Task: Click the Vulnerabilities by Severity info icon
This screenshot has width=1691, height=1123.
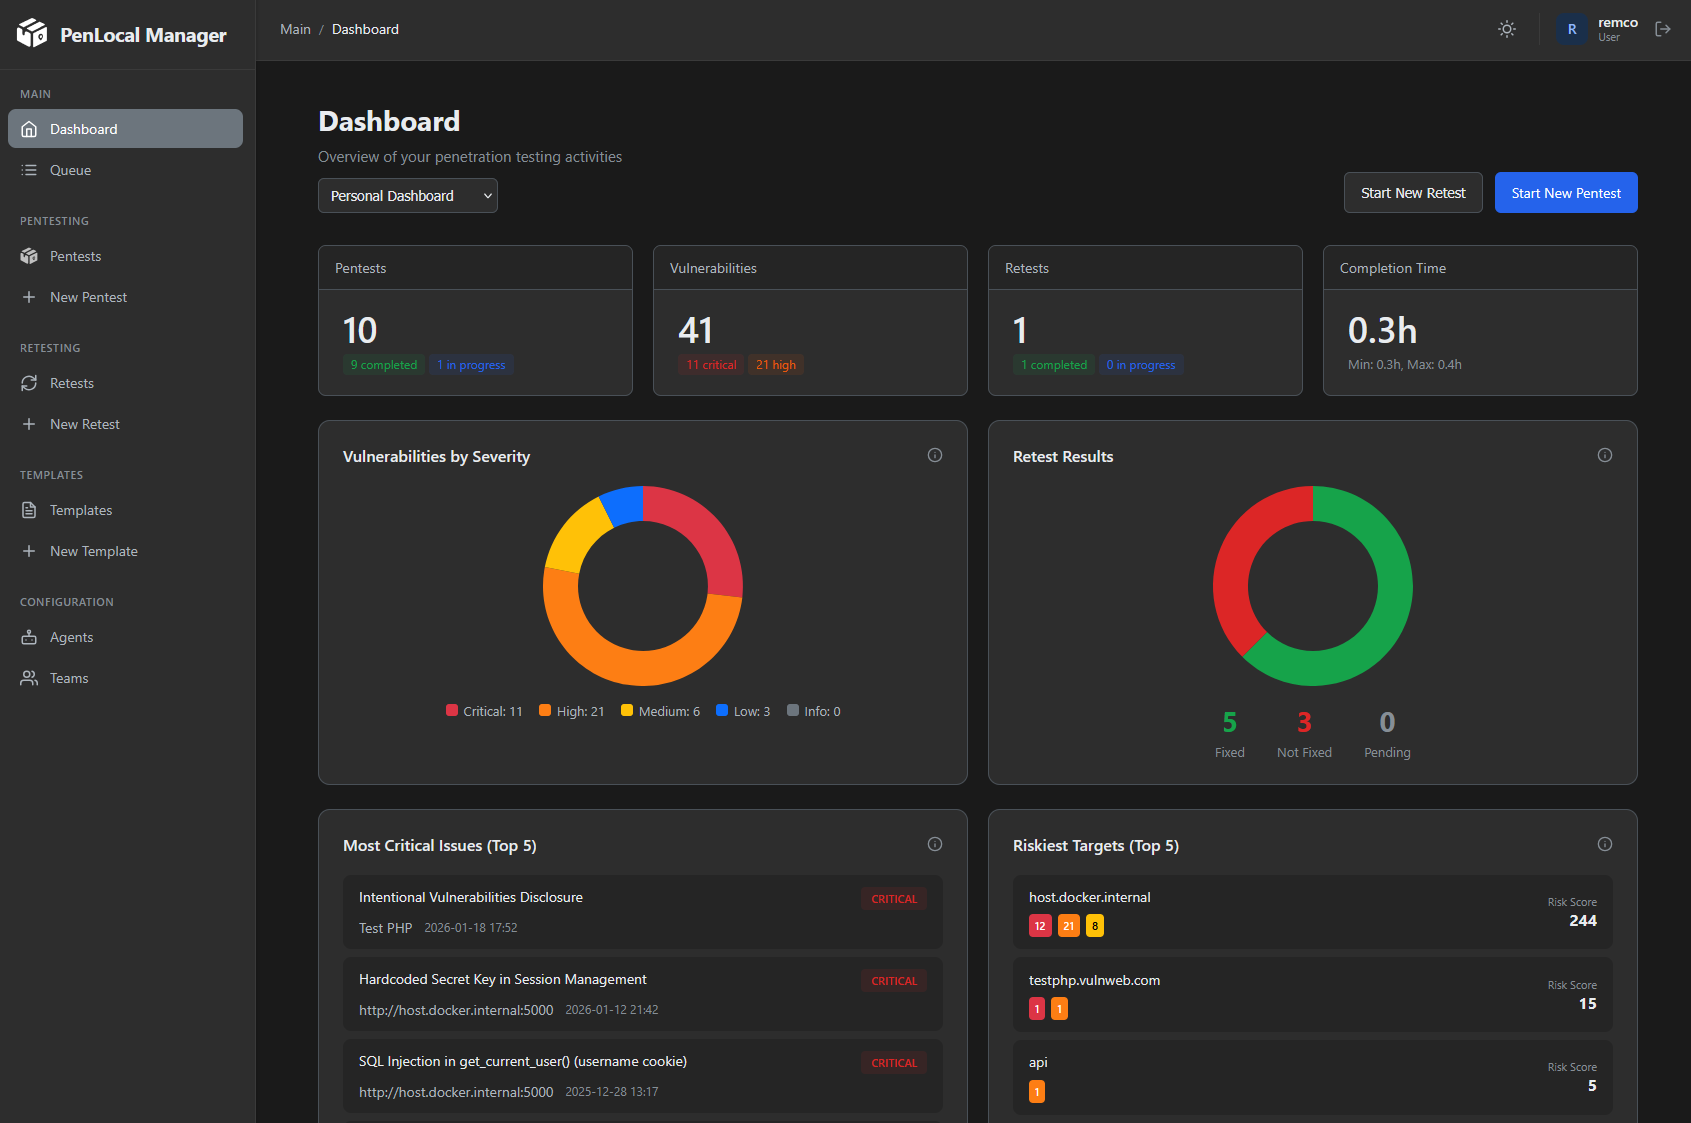Action: (934, 455)
